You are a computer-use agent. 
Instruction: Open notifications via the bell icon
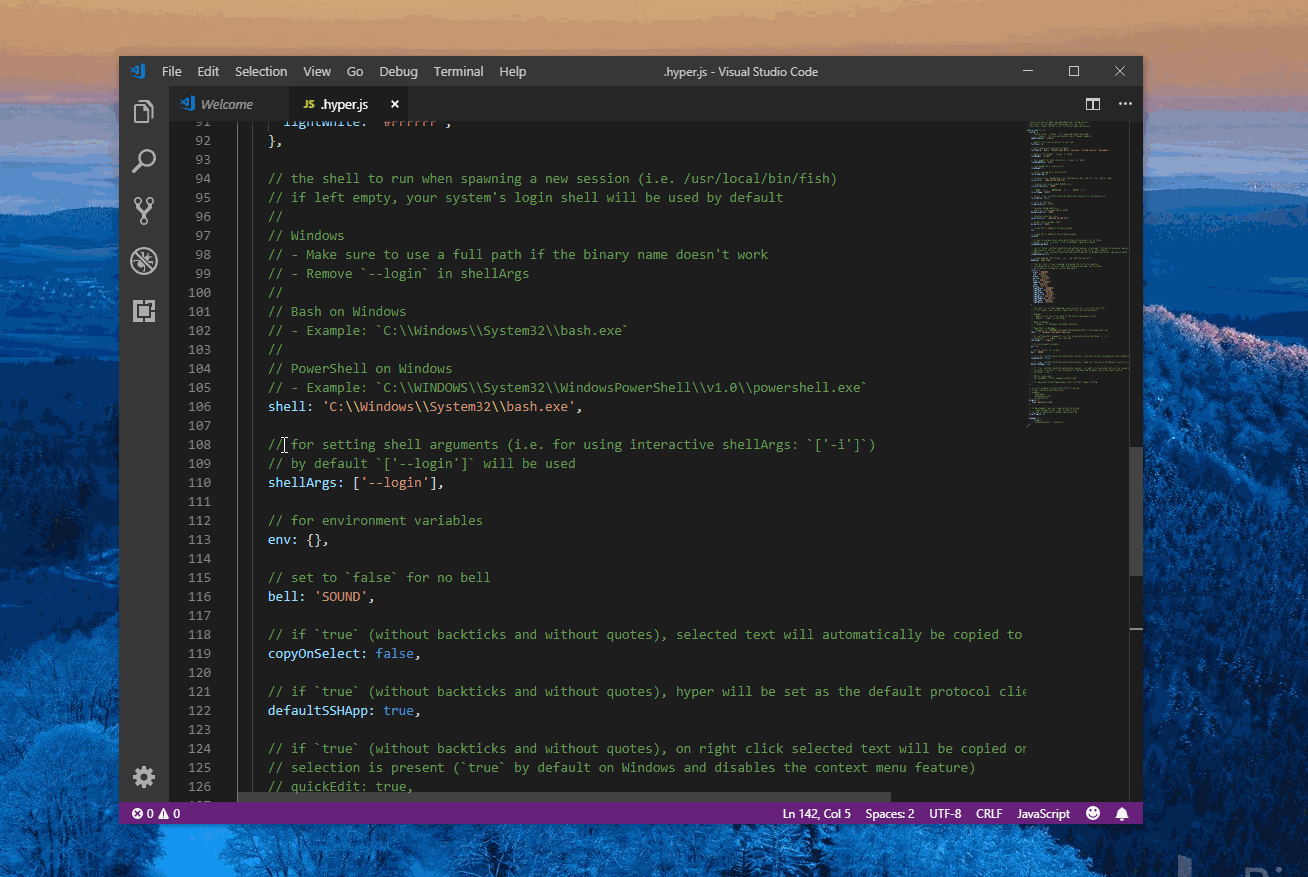tap(1121, 813)
